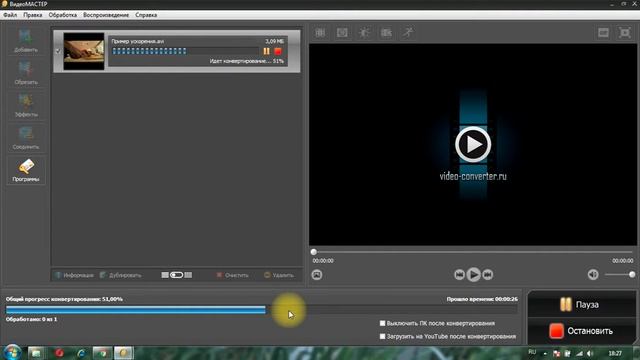
Task: Open Chrome from the taskbar
Action: [x=102, y=353]
